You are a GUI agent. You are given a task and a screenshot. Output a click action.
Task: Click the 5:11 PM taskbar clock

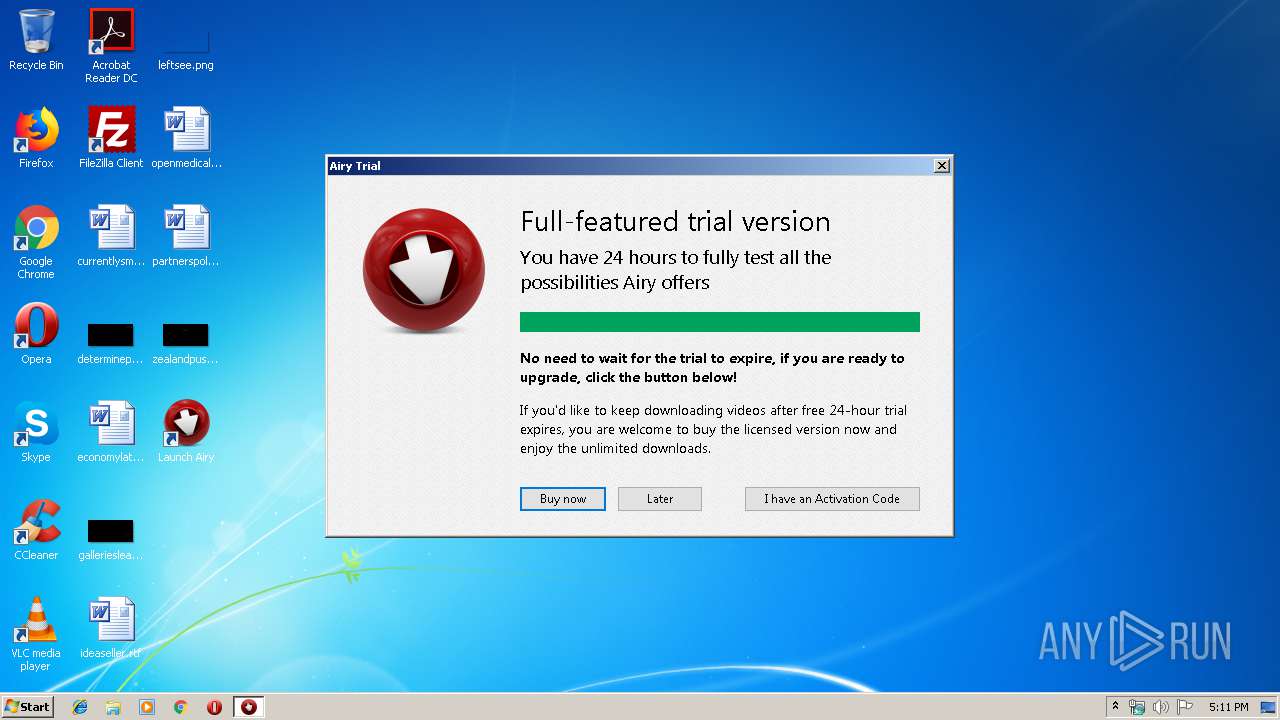click(1228, 707)
